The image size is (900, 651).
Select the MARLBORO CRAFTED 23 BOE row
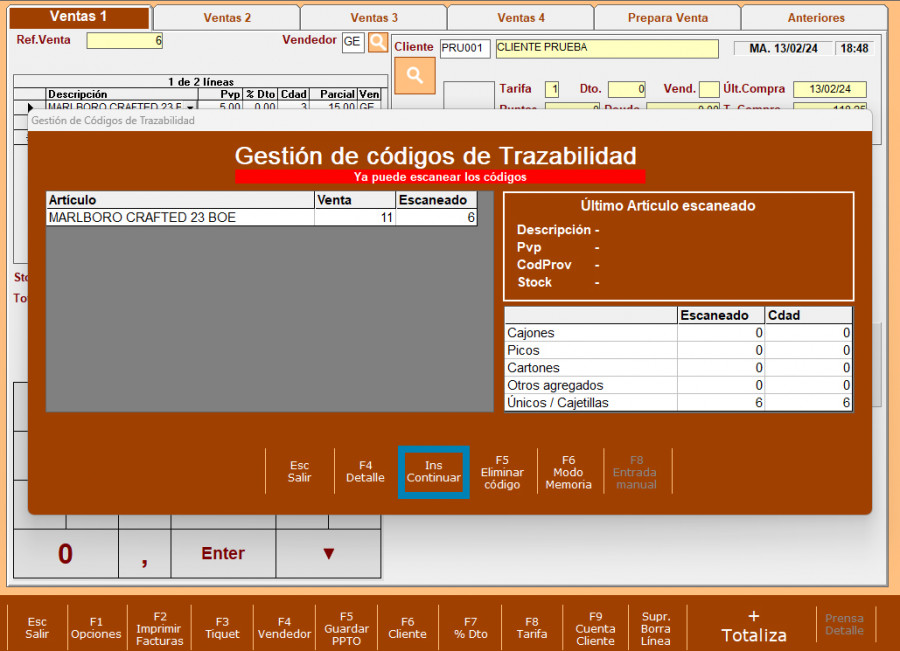(x=180, y=217)
